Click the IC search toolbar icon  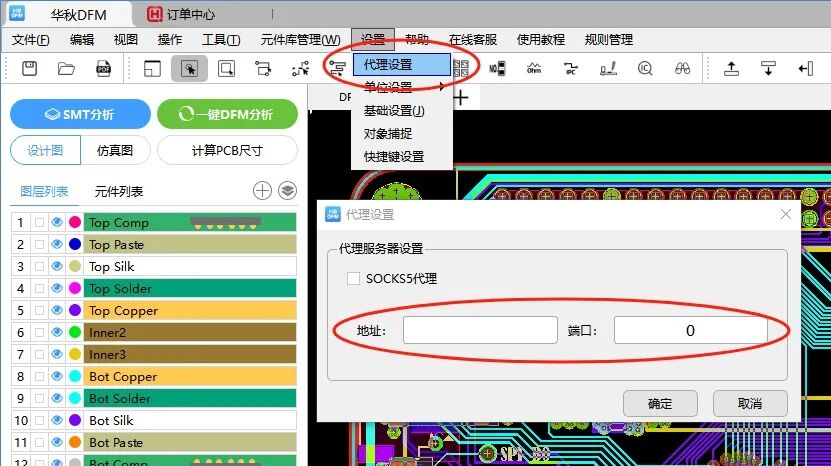point(645,68)
